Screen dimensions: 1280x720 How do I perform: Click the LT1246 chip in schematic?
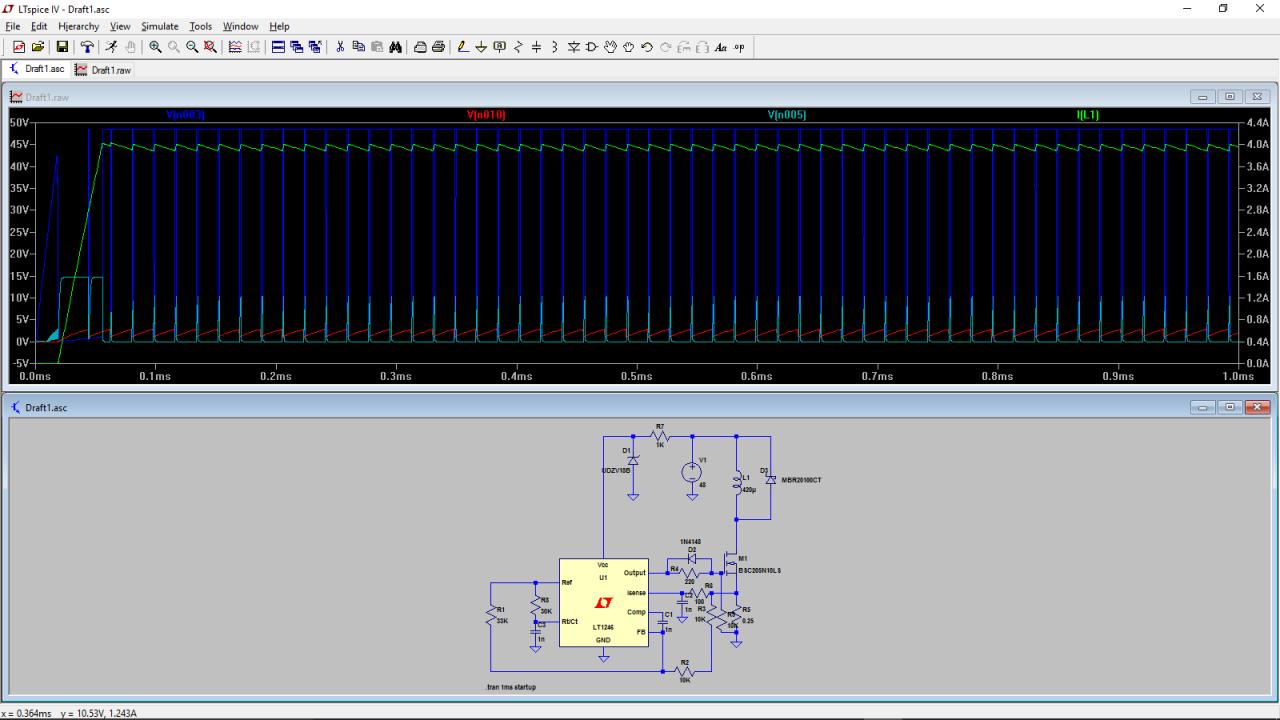tap(603, 602)
